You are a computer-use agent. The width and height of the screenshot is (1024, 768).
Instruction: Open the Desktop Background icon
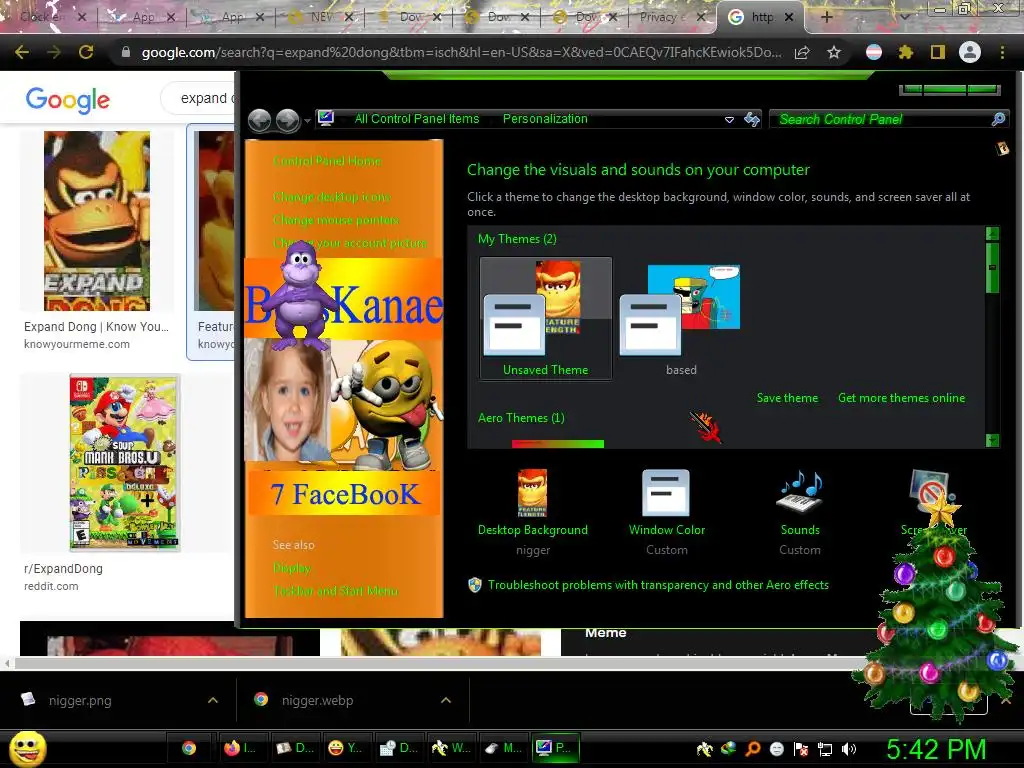(x=532, y=493)
